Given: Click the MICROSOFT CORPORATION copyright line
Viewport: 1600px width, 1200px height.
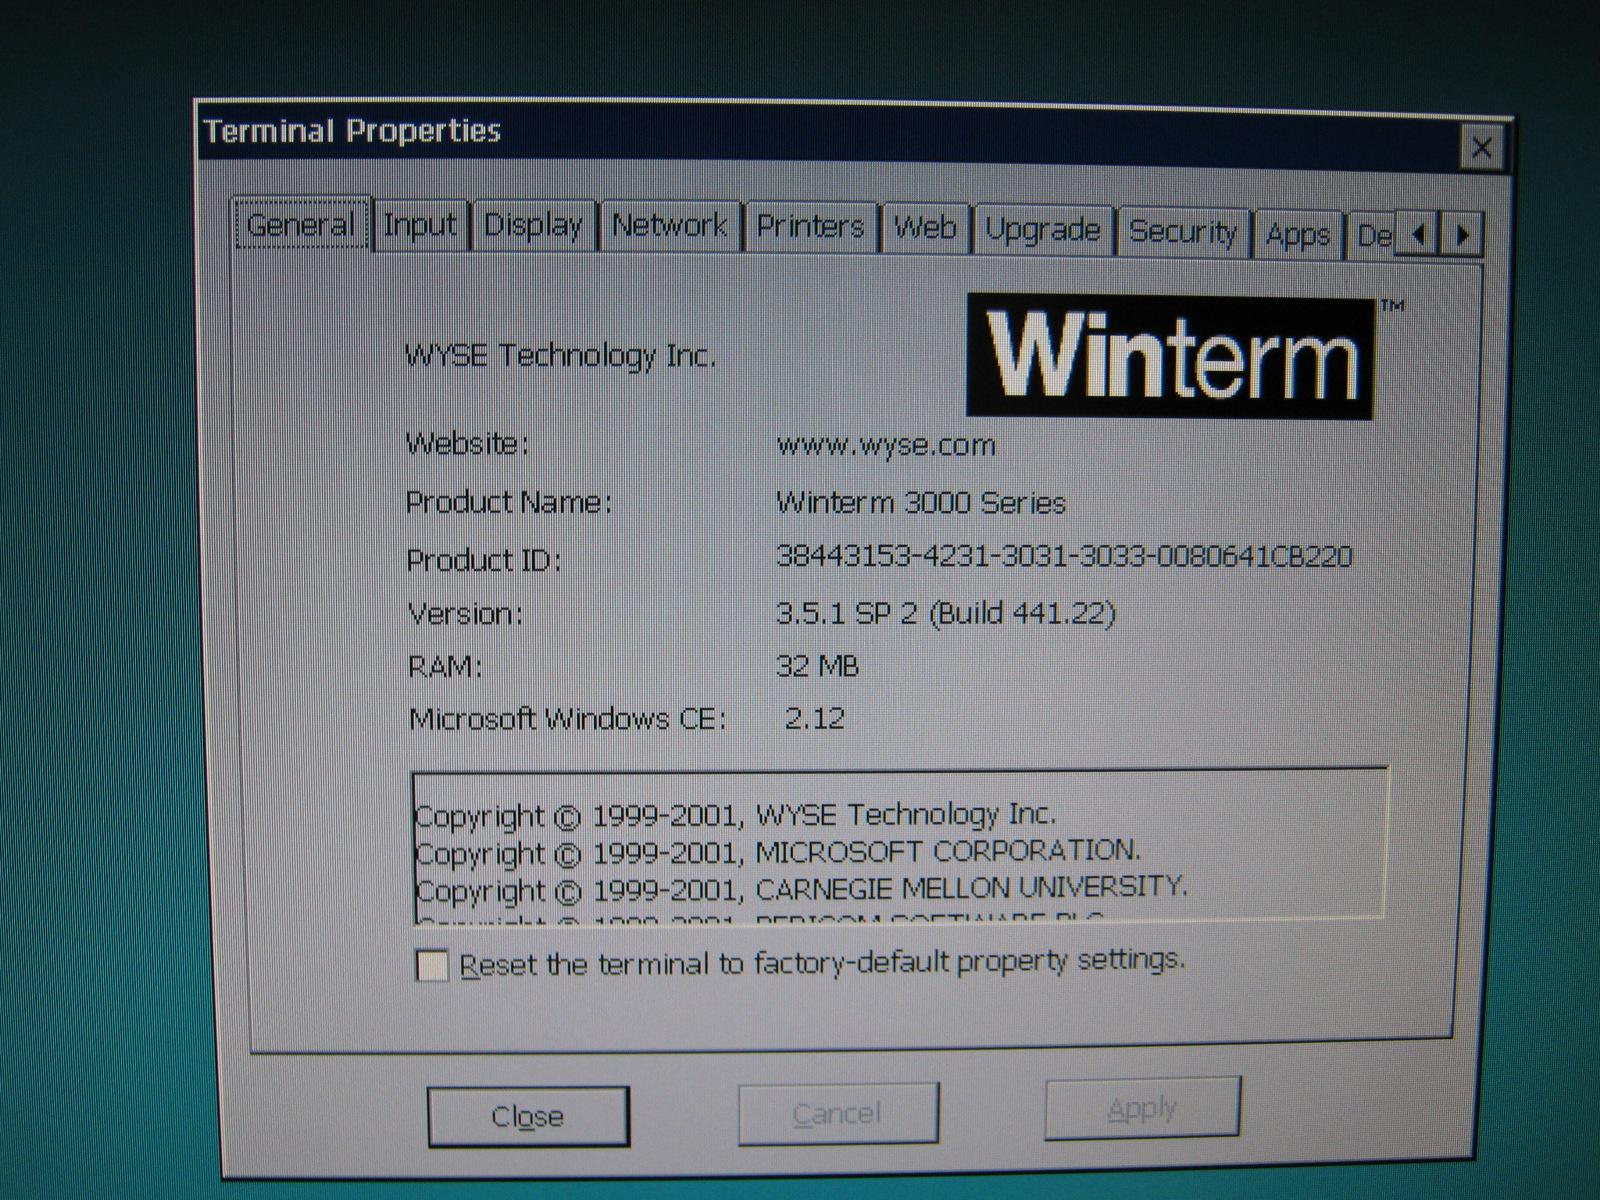Looking at the screenshot, I should click(x=778, y=853).
